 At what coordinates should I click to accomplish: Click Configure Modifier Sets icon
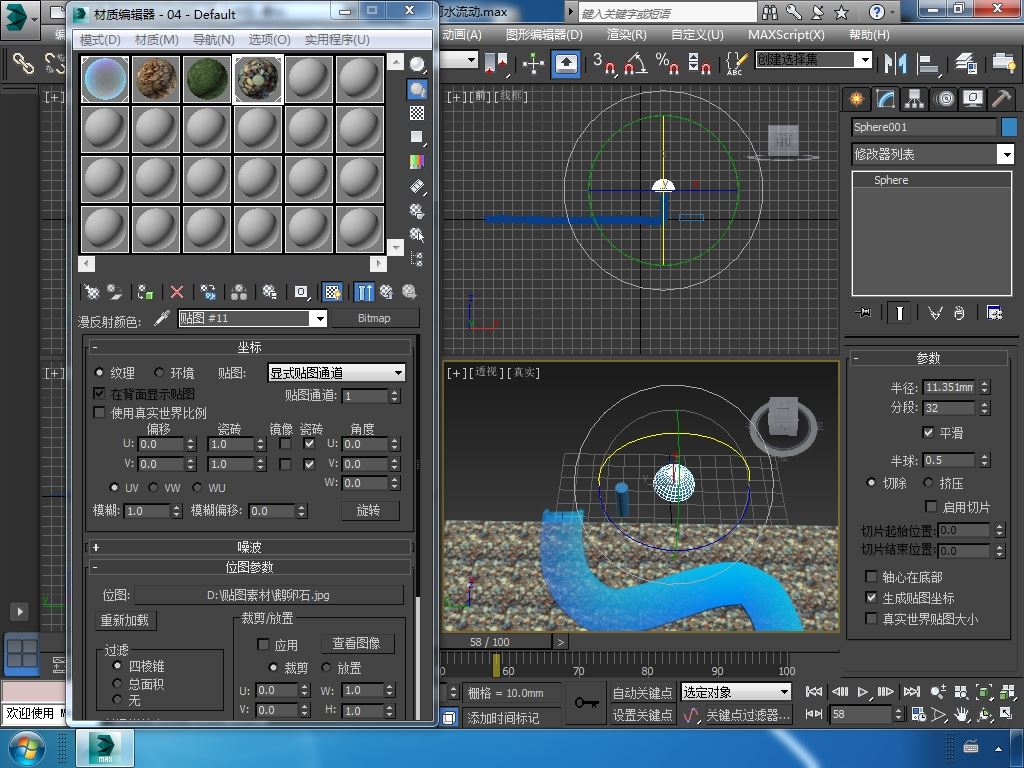[x=995, y=313]
